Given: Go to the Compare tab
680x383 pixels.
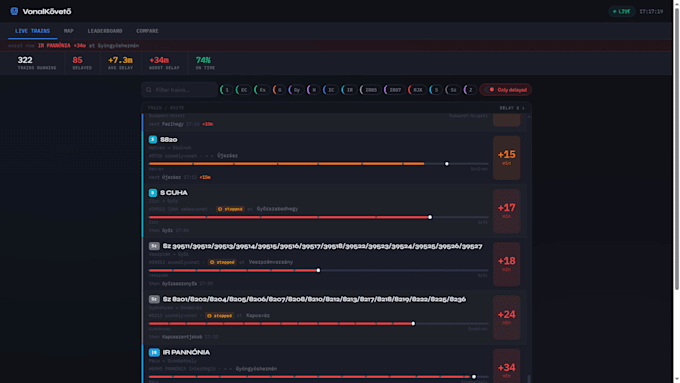Looking at the screenshot, I should tap(147, 31).
